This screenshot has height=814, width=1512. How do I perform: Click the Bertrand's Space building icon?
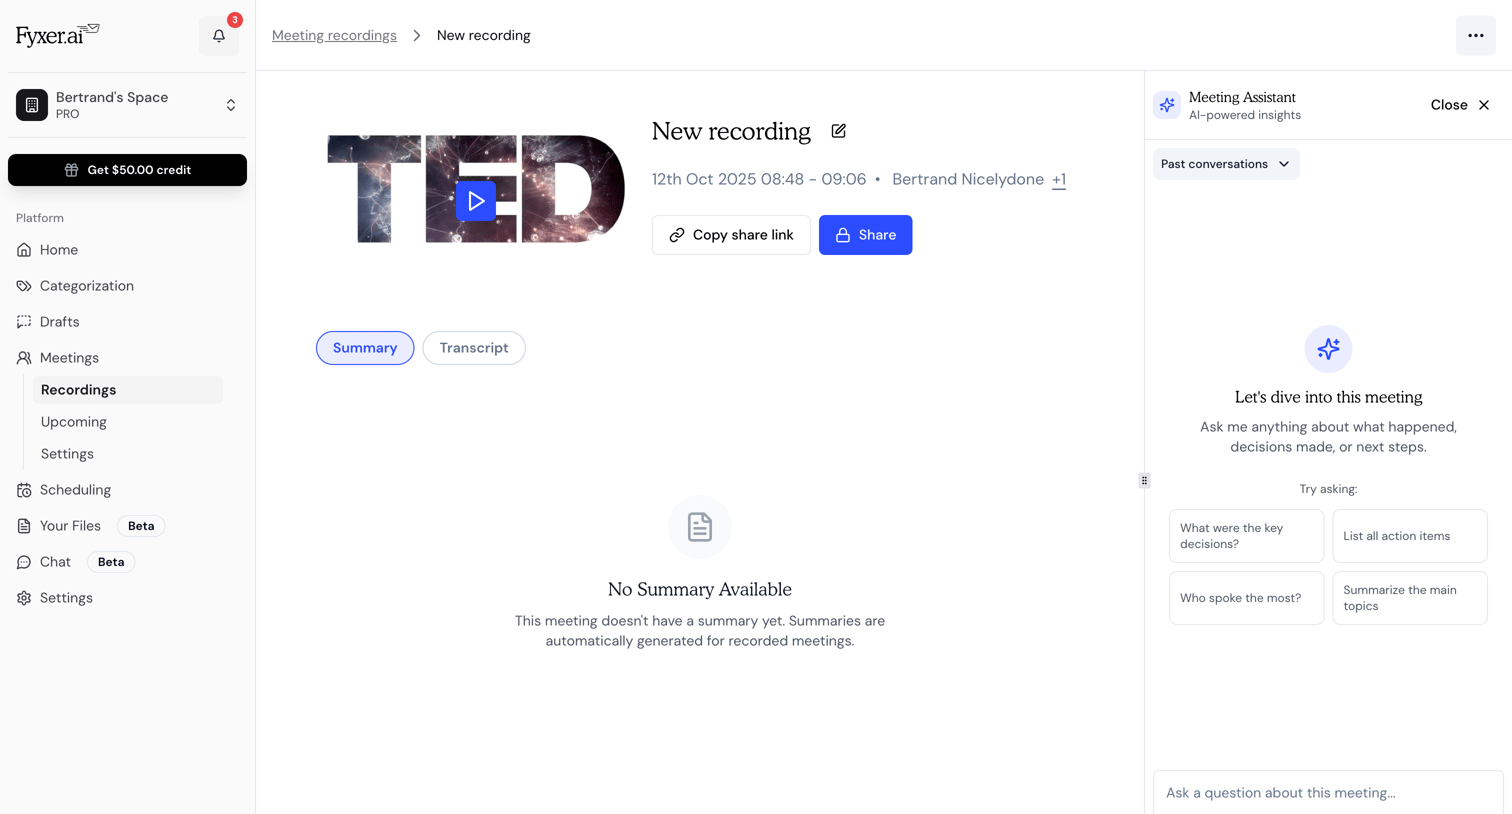tap(32, 105)
